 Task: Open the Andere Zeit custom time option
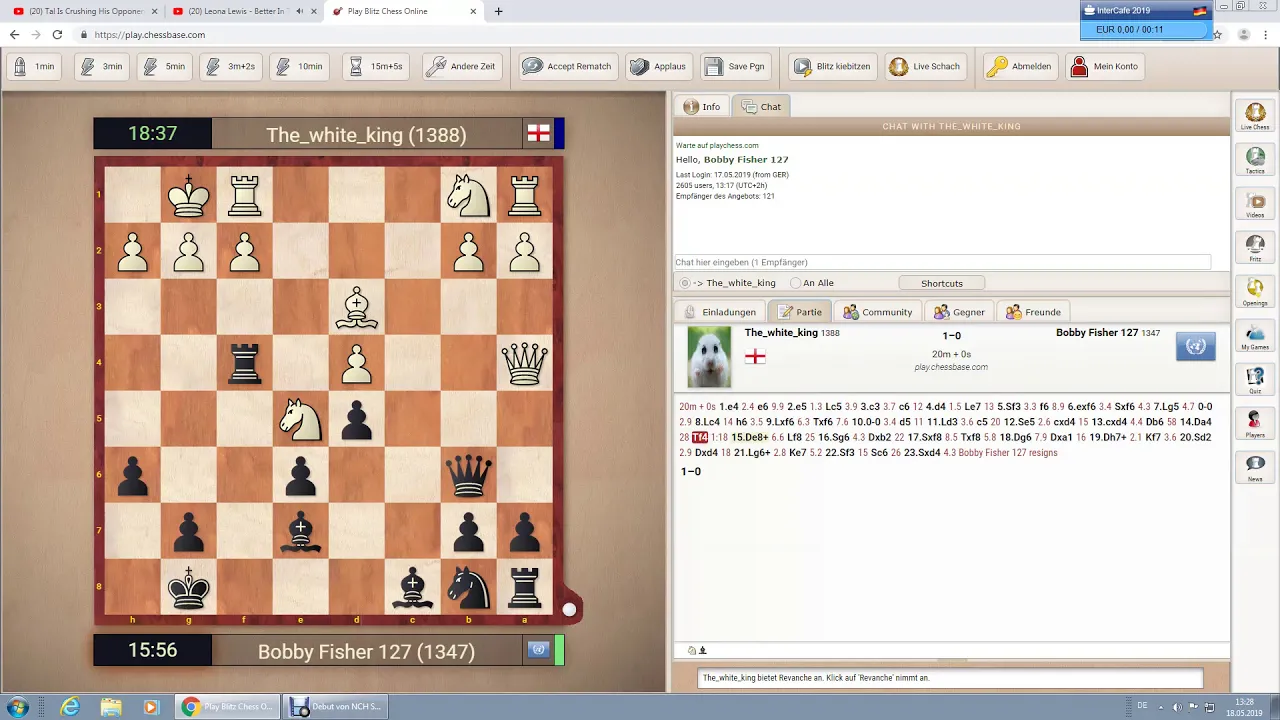tap(462, 66)
